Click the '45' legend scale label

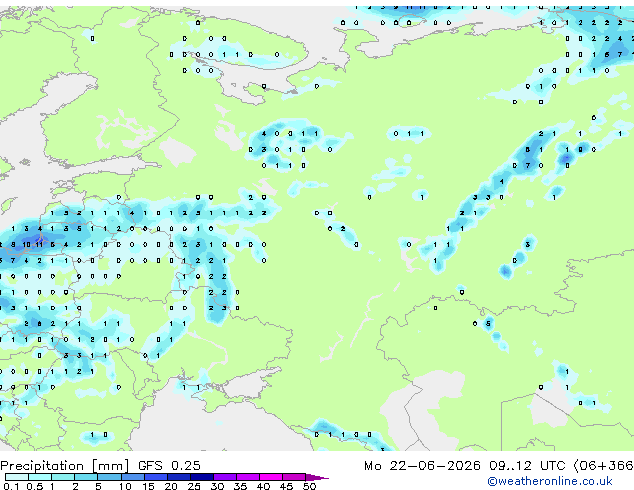[x=286, y=486]
